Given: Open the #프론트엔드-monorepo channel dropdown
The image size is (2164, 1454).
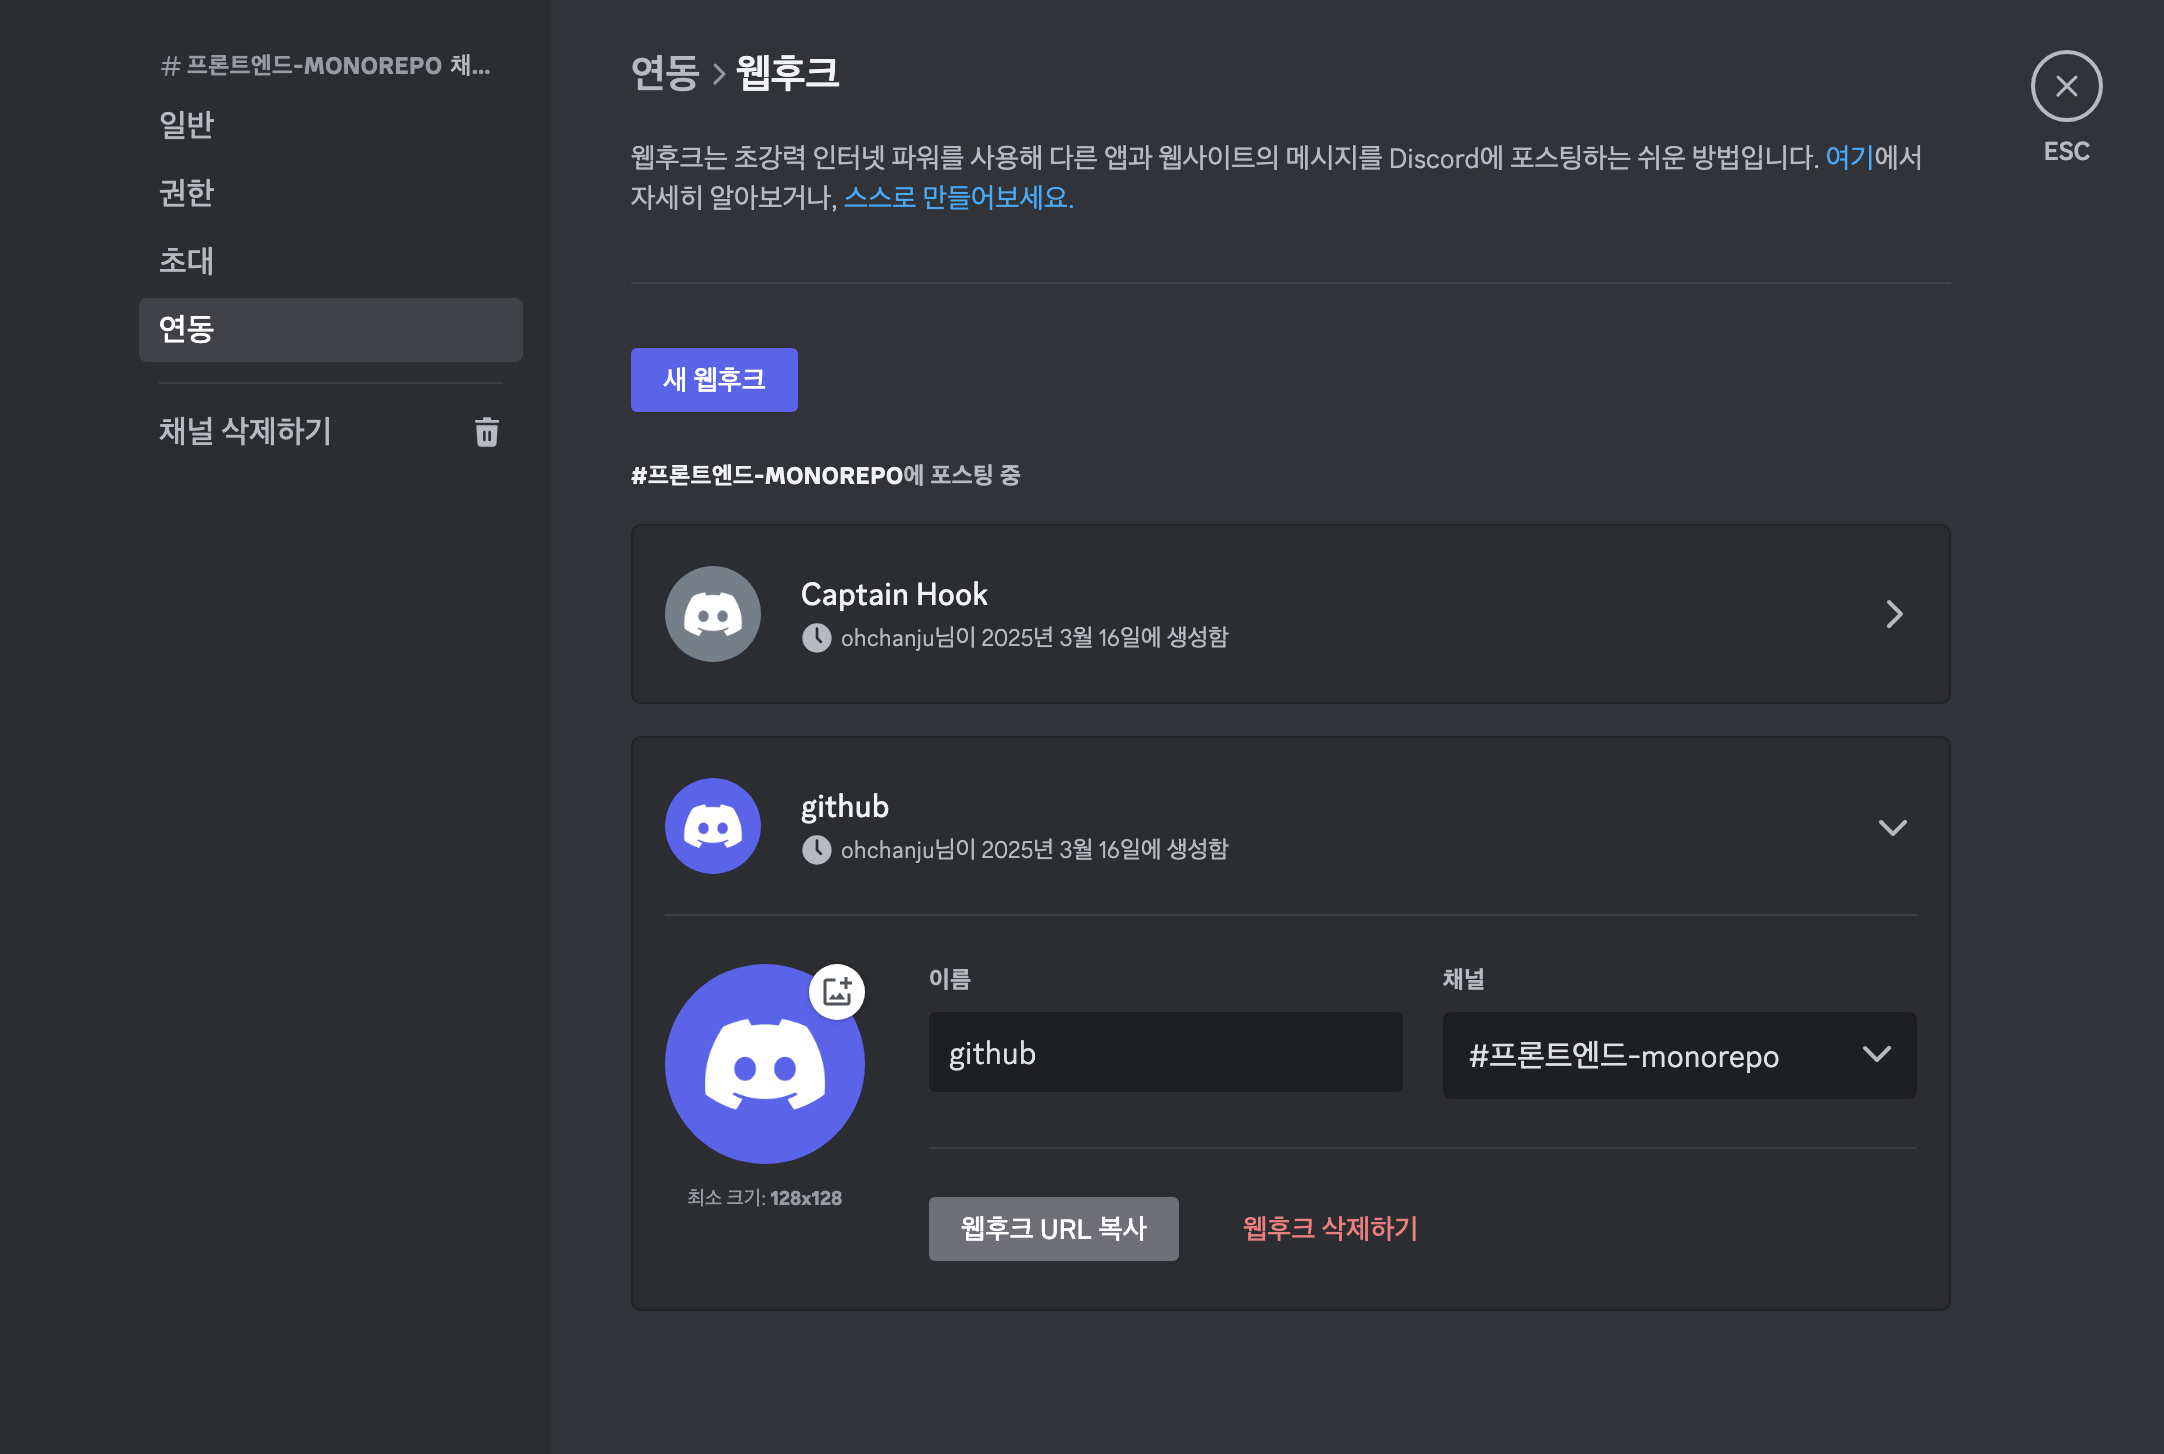Looking at the screenshot, I should 1679,1055.
